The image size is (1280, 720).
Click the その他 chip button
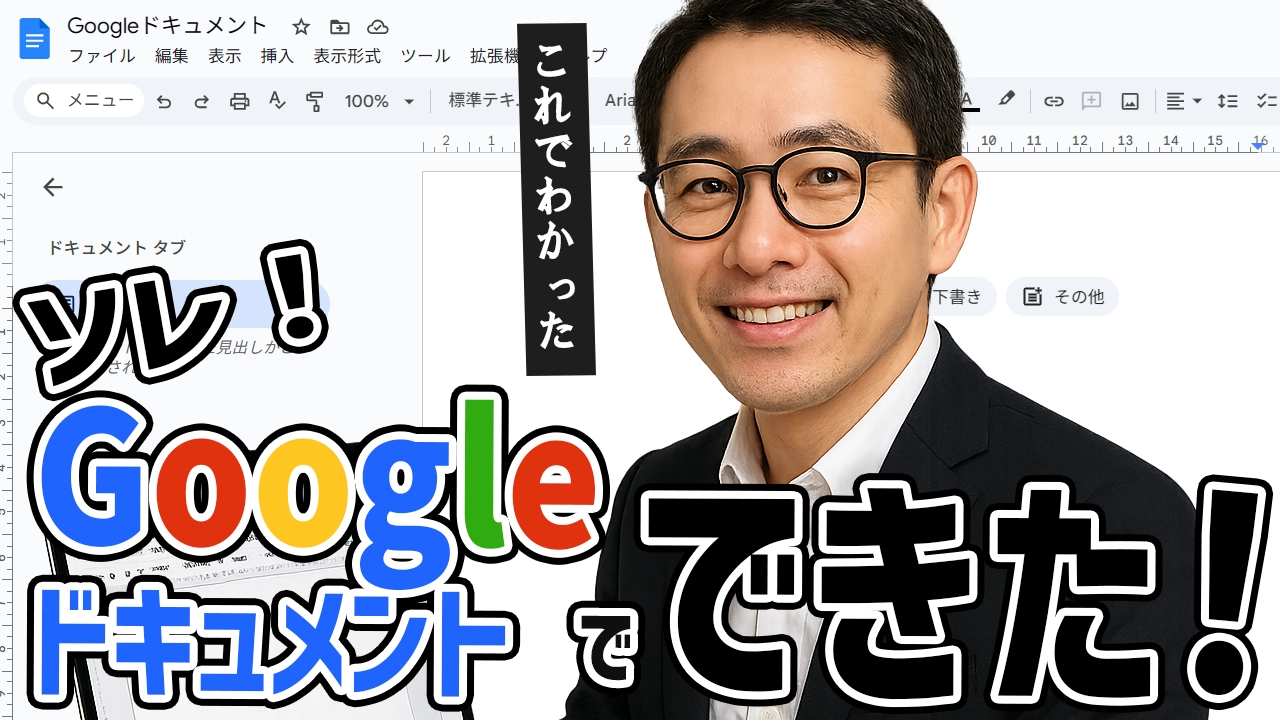pos(1062,296)
